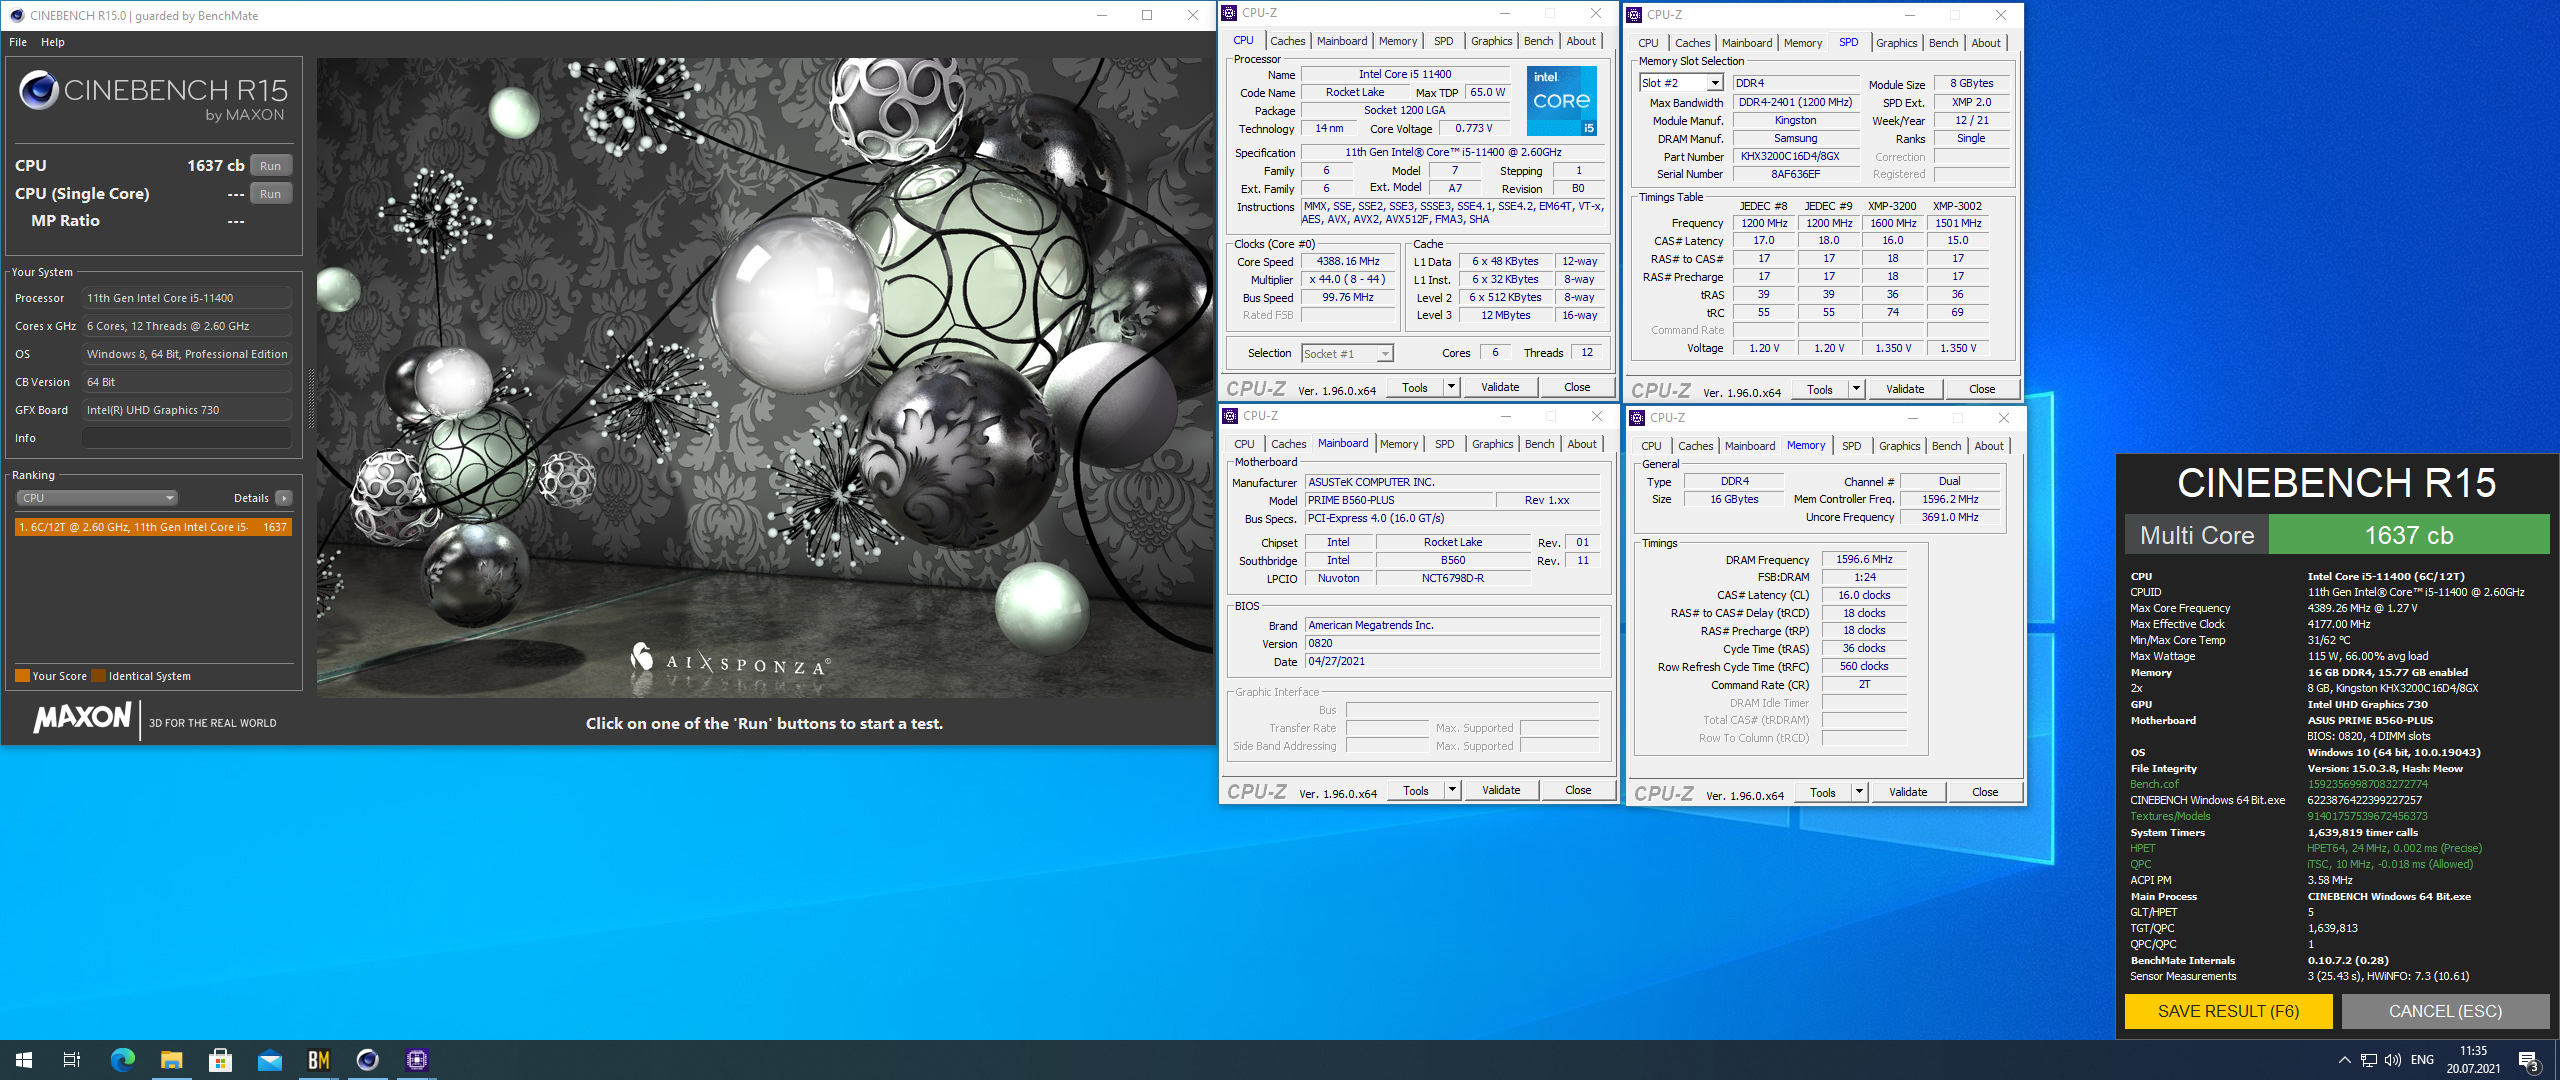2560x1080 pixels.
Task: Click Validate in CPU-Z CPU window
Action: tap(1500, 387)
